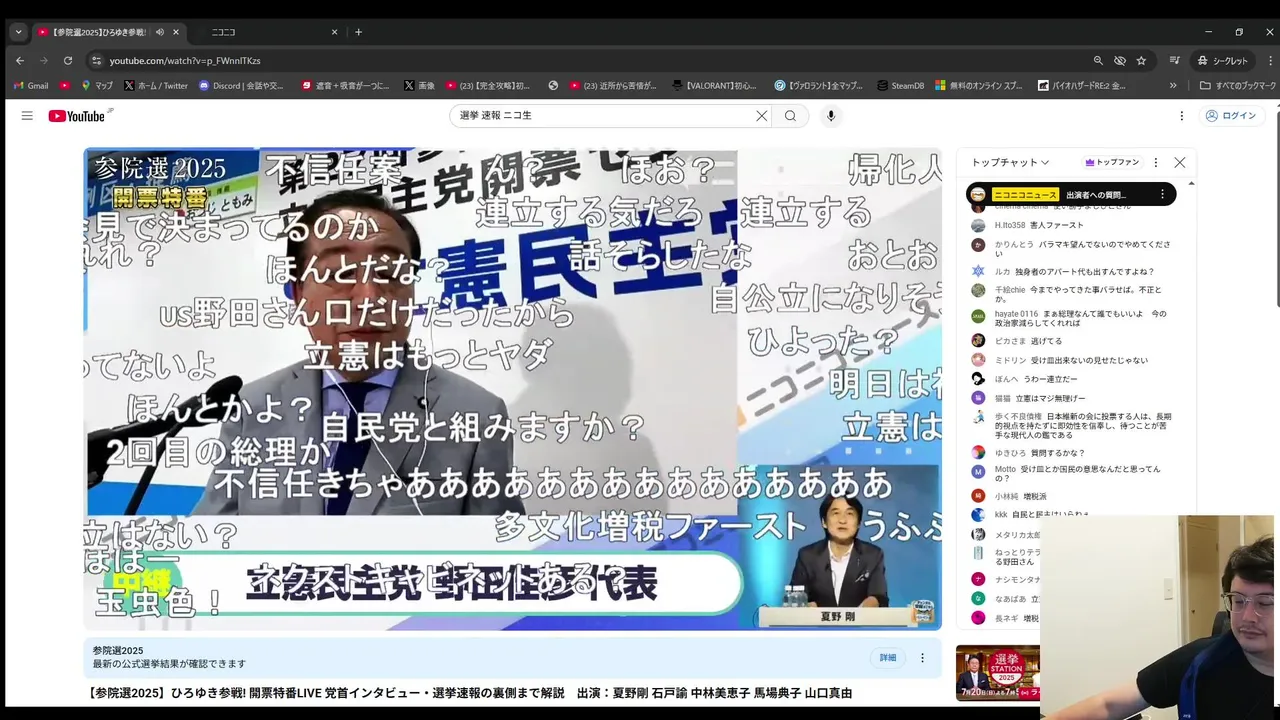
Task: Click the video player area
Action: (512, 389)
